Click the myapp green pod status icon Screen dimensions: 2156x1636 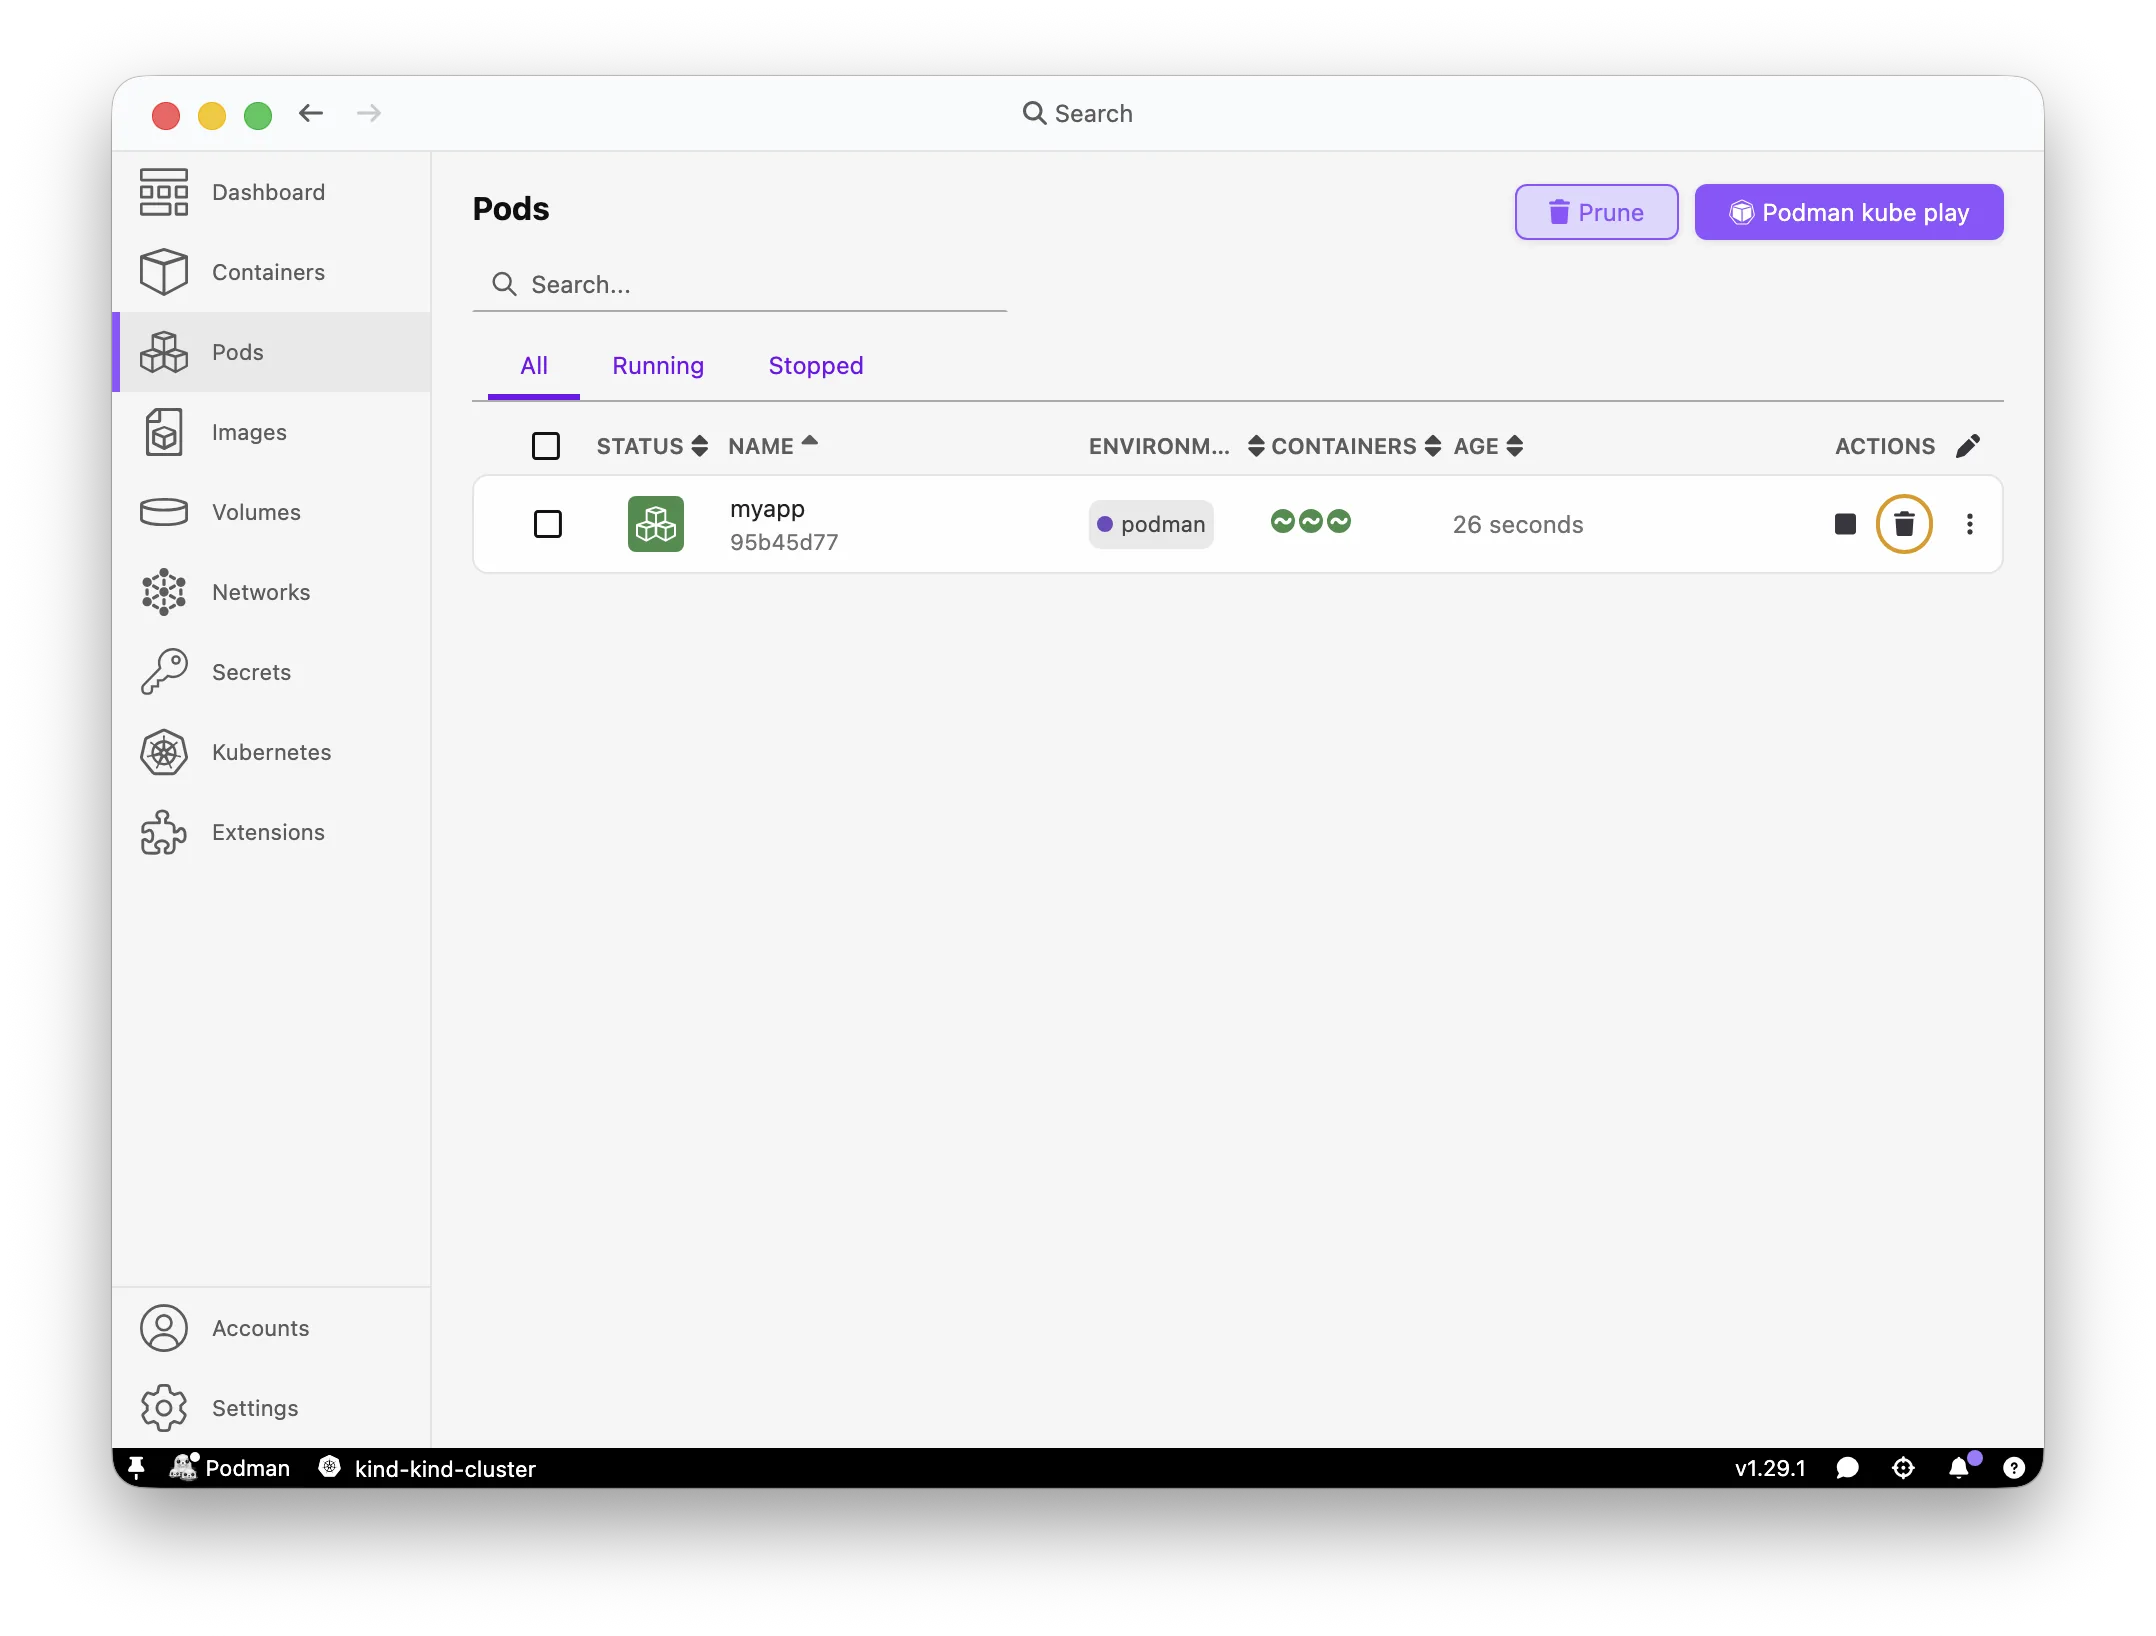pos(656,524)
